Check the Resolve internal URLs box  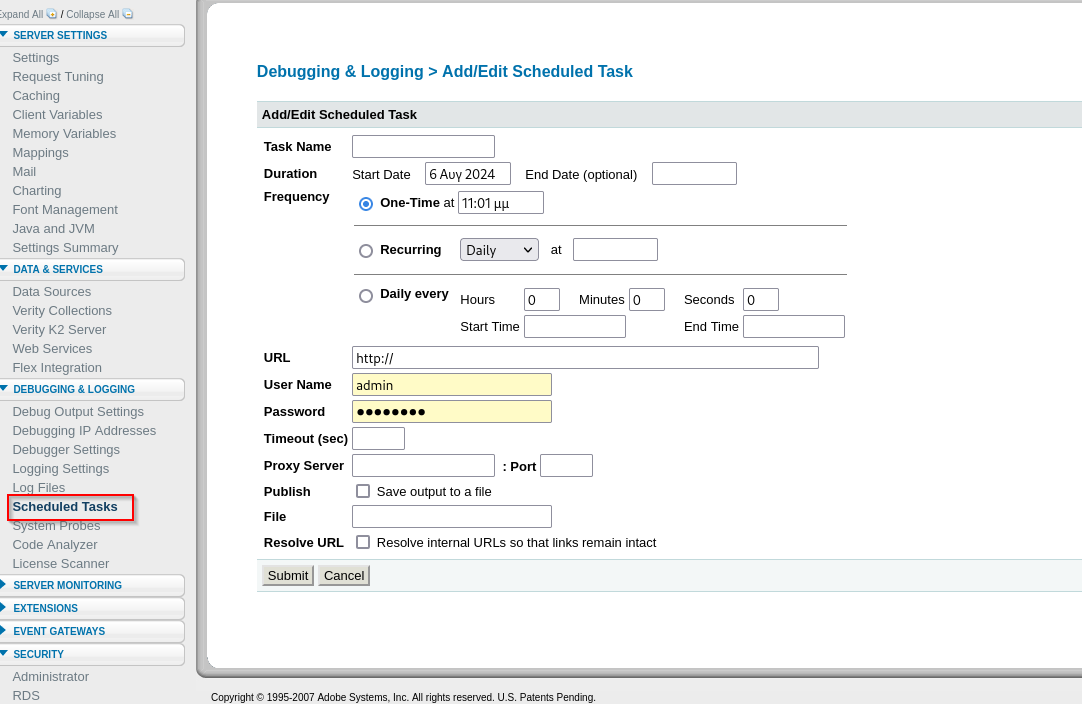coord(363,542)
